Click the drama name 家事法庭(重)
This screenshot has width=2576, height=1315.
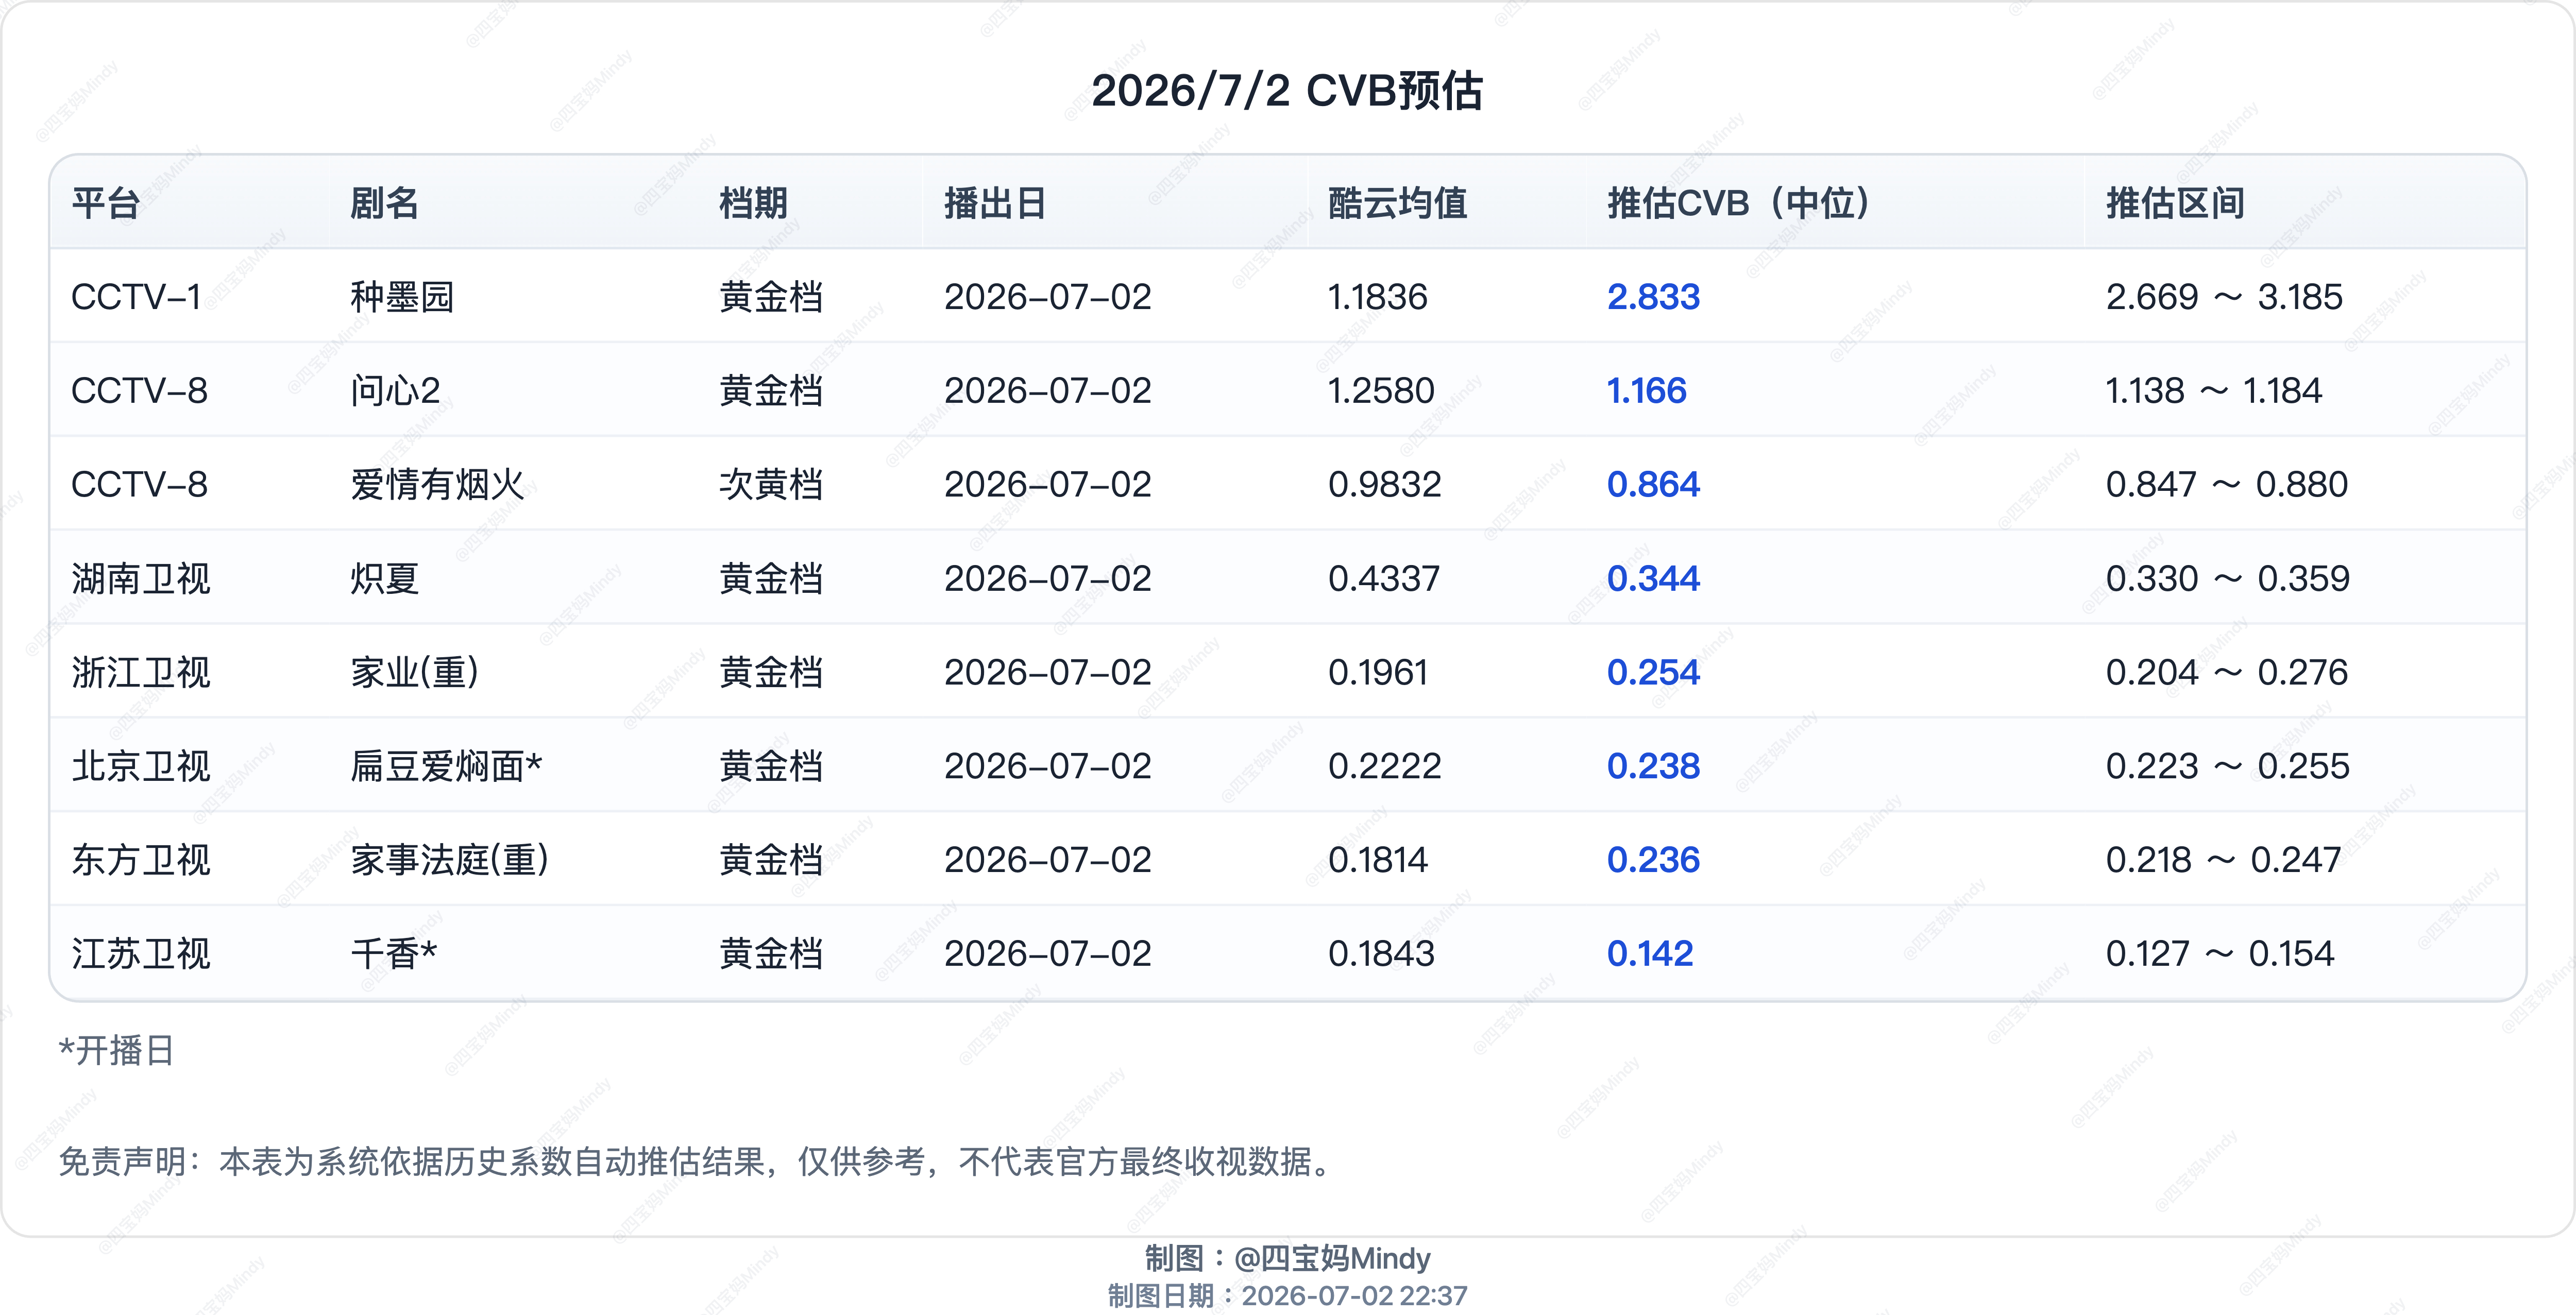[x=450, y=861]
